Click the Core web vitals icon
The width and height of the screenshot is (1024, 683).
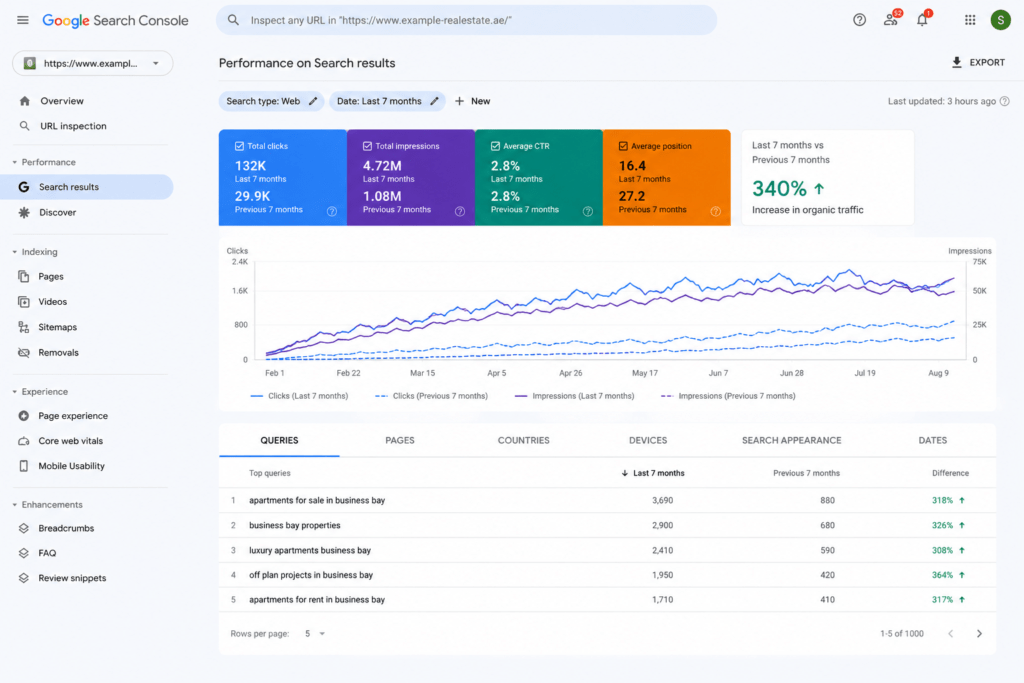point(24,441)
